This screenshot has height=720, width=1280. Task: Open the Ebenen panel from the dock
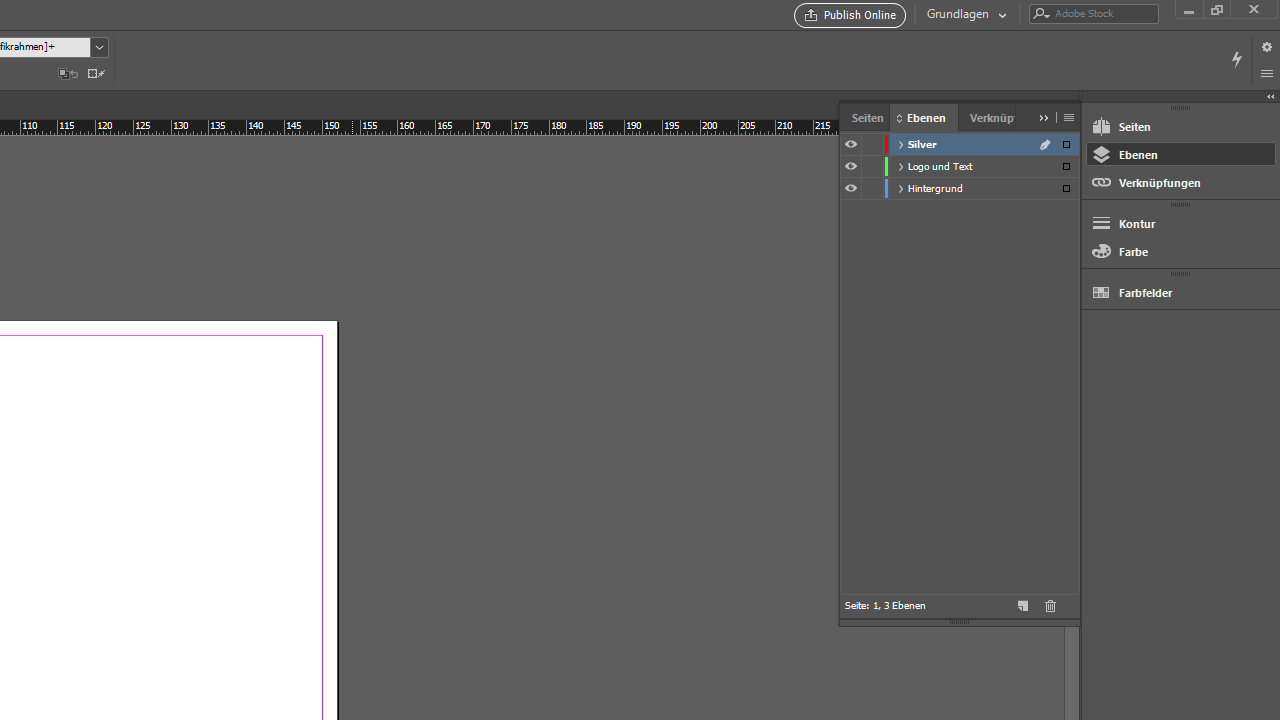(x=1180, y=155)
